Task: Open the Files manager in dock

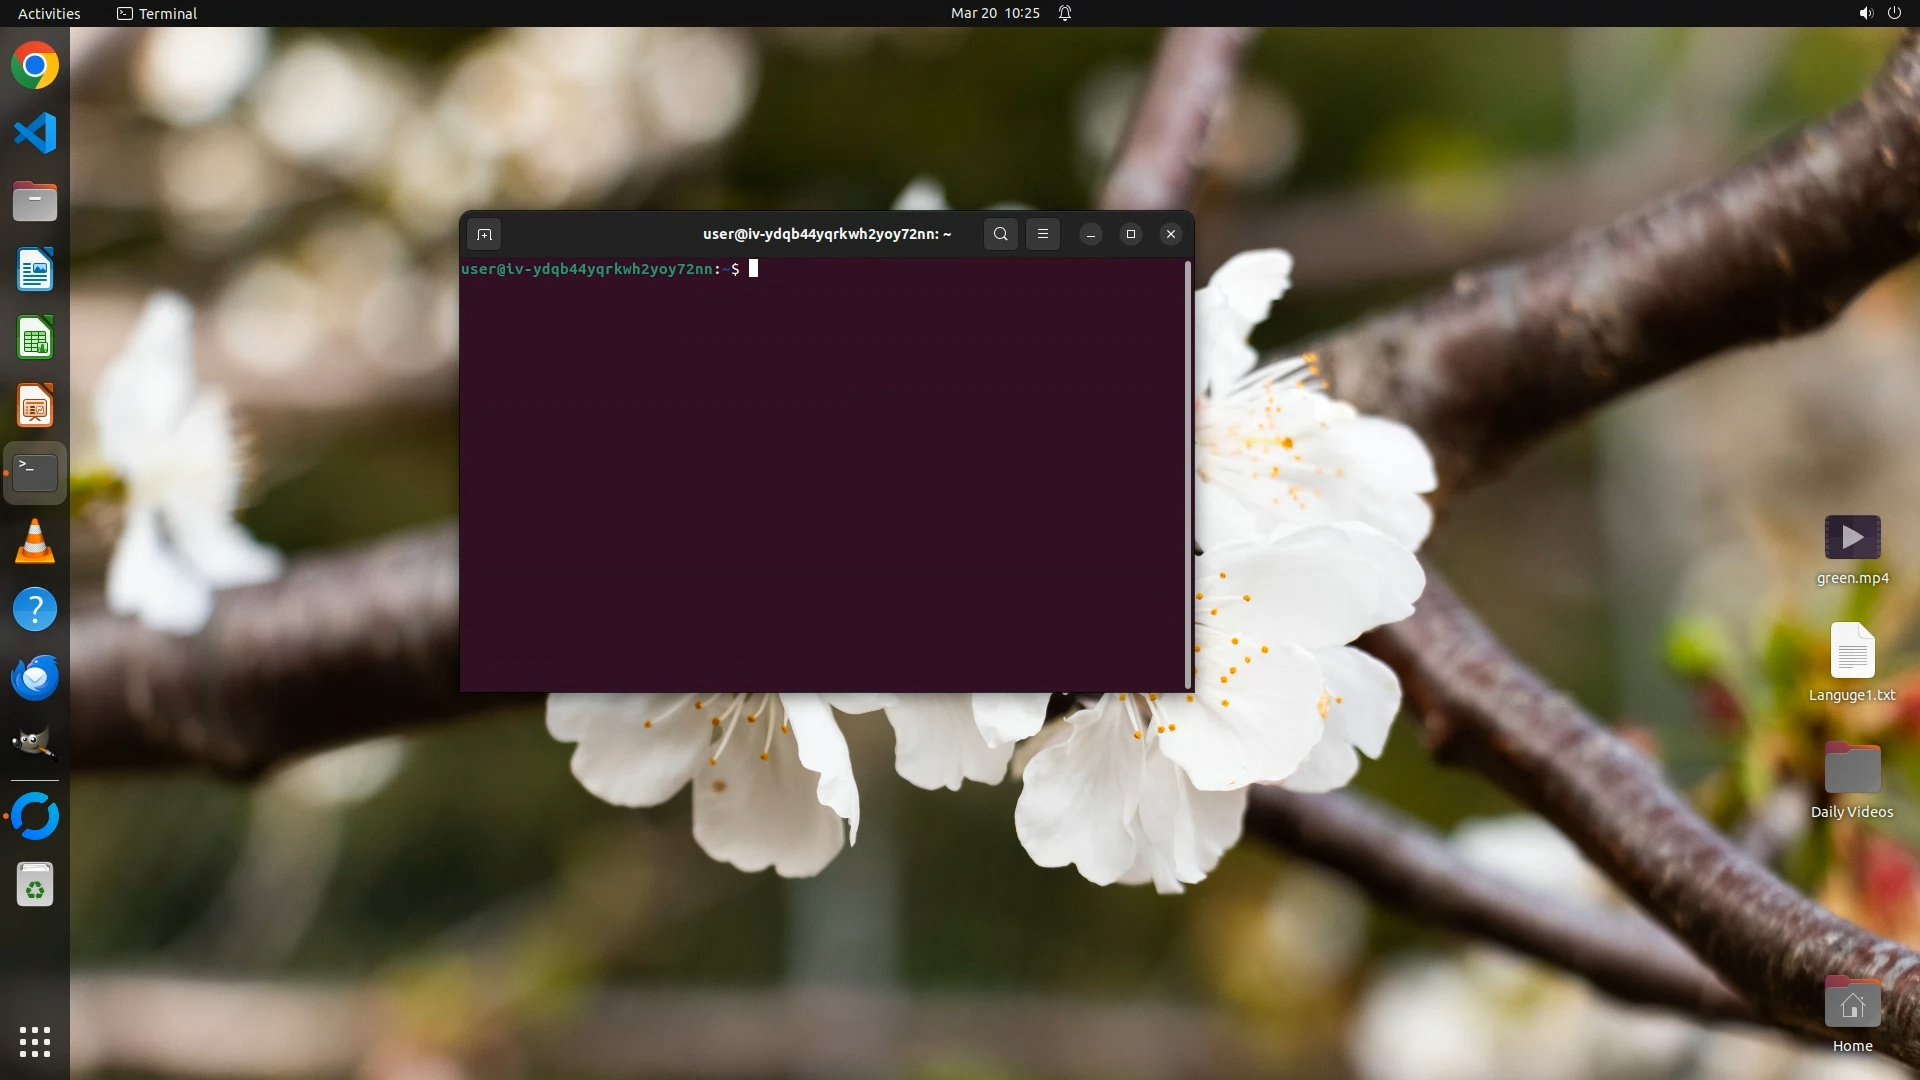Action: click(35, 202)
